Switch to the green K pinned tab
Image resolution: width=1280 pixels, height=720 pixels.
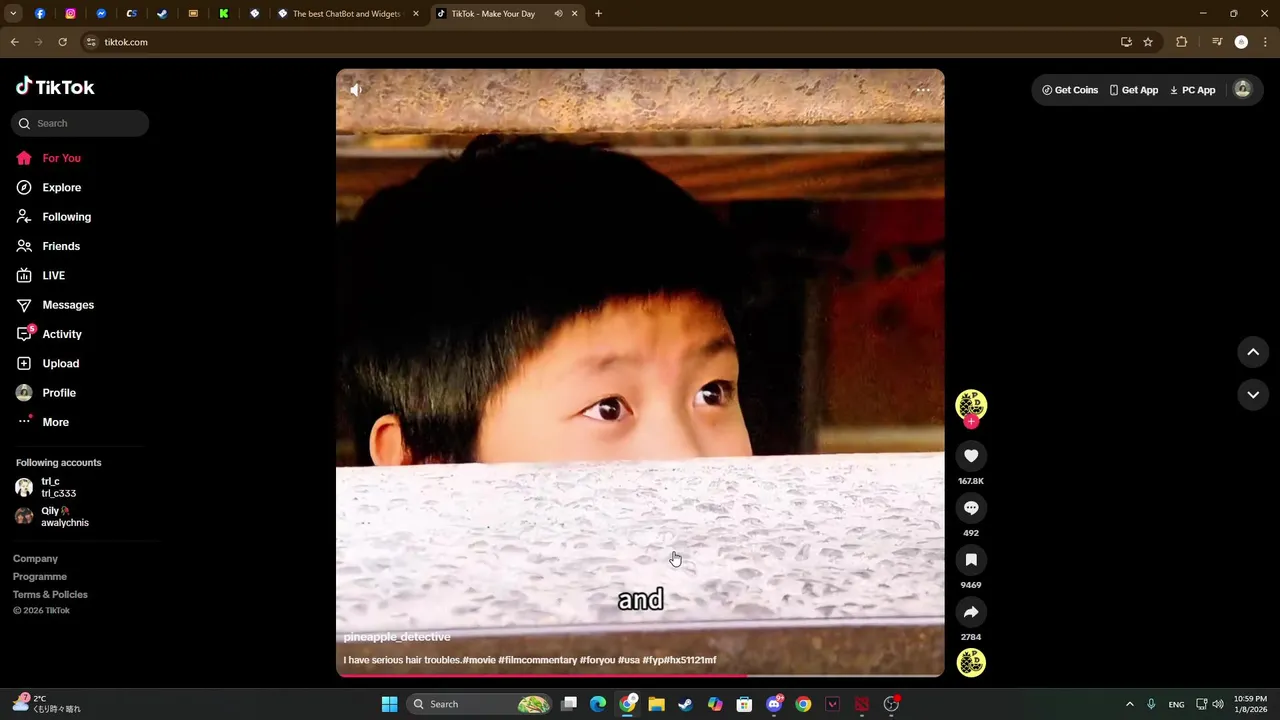(x=224, y=14)
